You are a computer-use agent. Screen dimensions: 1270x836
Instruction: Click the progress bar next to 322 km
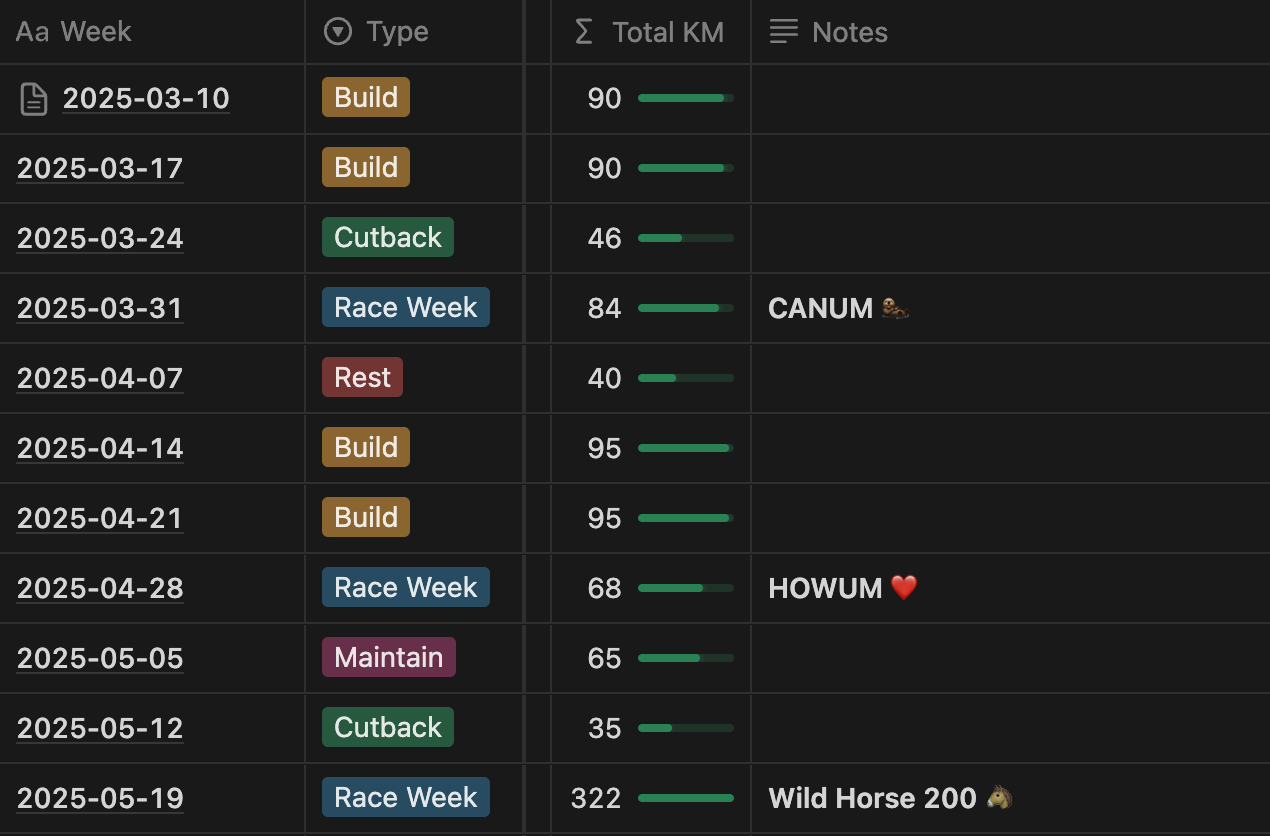pos(686,798)
